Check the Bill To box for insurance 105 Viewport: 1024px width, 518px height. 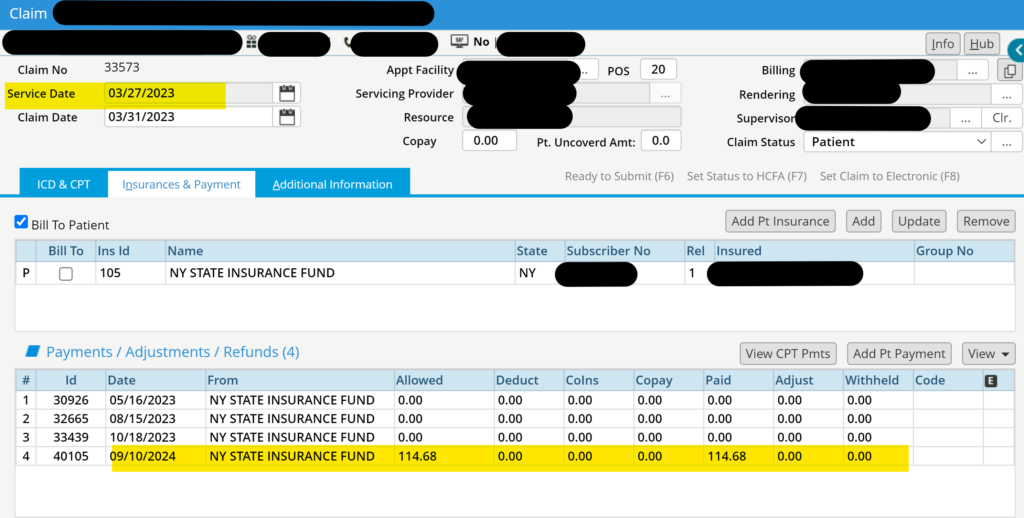[x=66, y=273]
